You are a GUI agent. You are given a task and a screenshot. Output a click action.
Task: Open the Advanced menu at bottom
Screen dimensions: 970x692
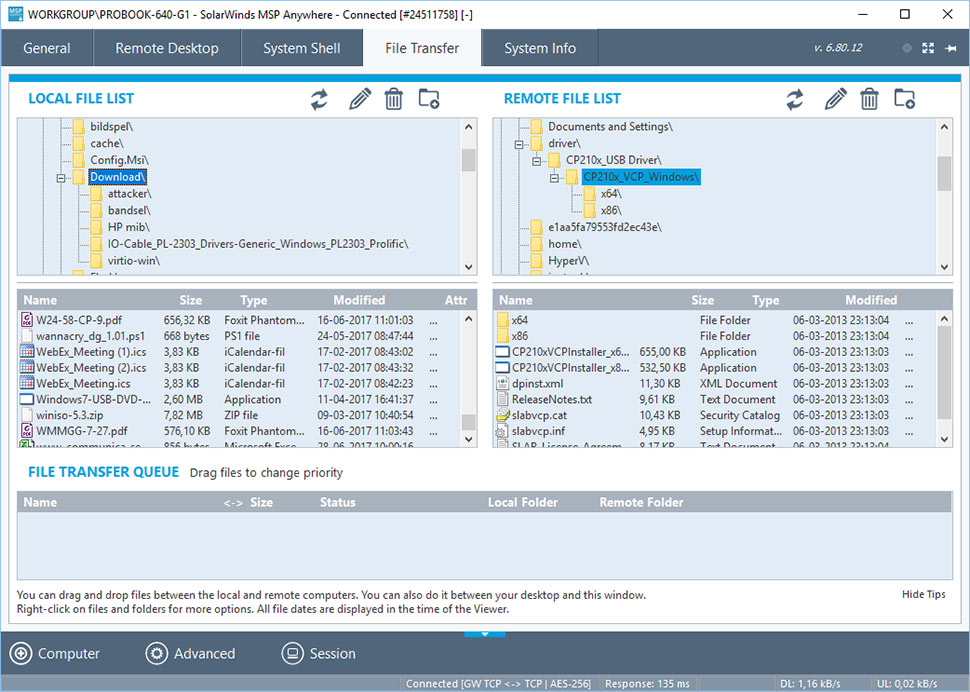191,654
